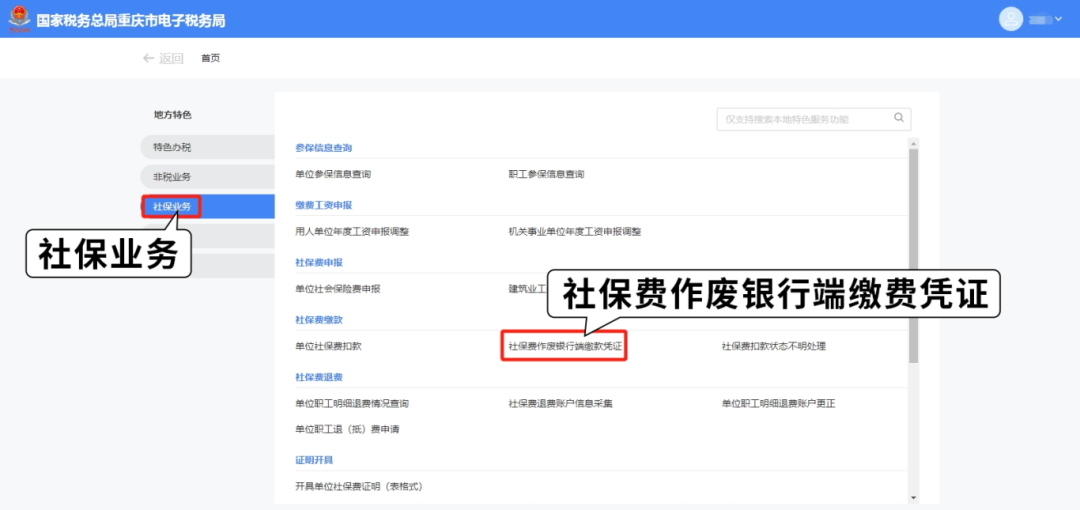Viewport: 1080px width, 510px height.
Task: Open 社保费扣款状态不明处理
Action: [x=774, y=346]
